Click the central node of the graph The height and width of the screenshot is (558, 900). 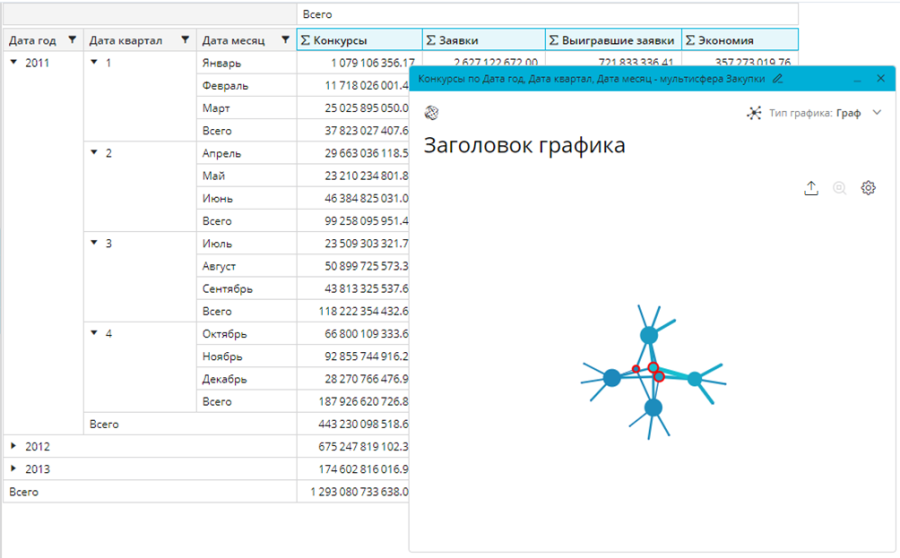tap(654, 369)
